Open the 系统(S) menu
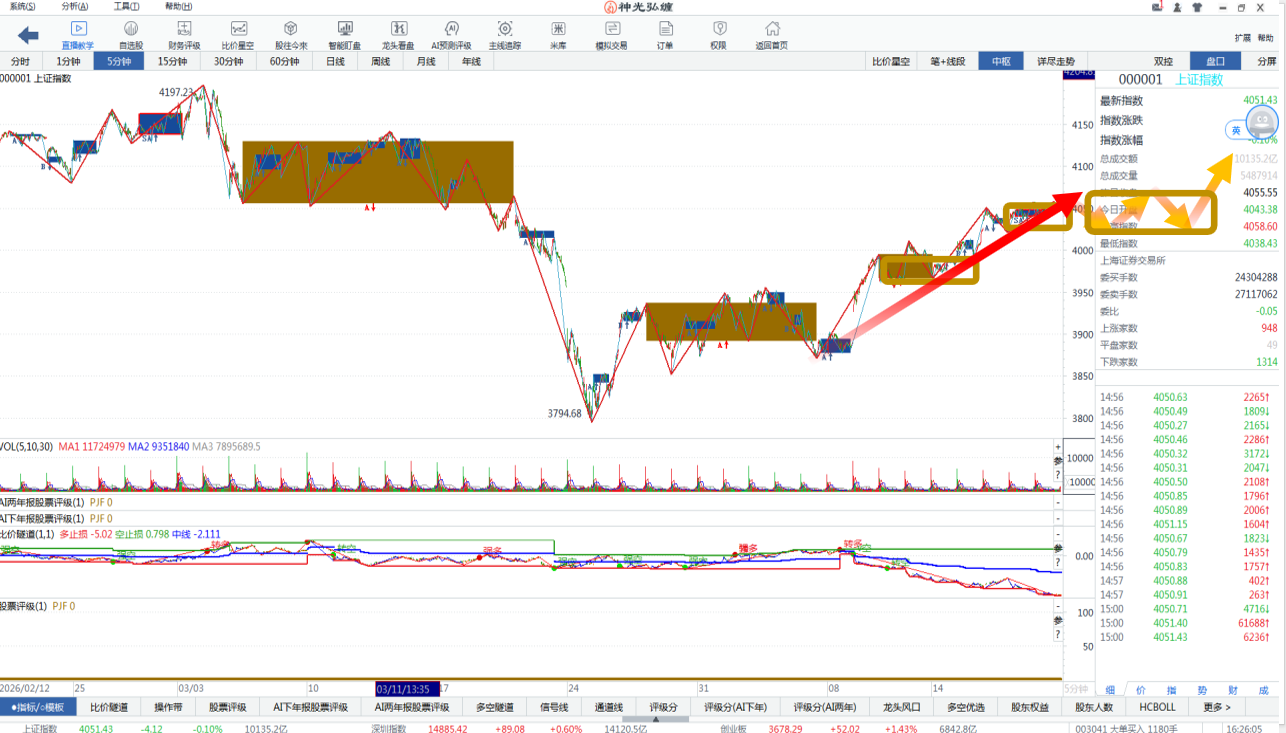 22,6
